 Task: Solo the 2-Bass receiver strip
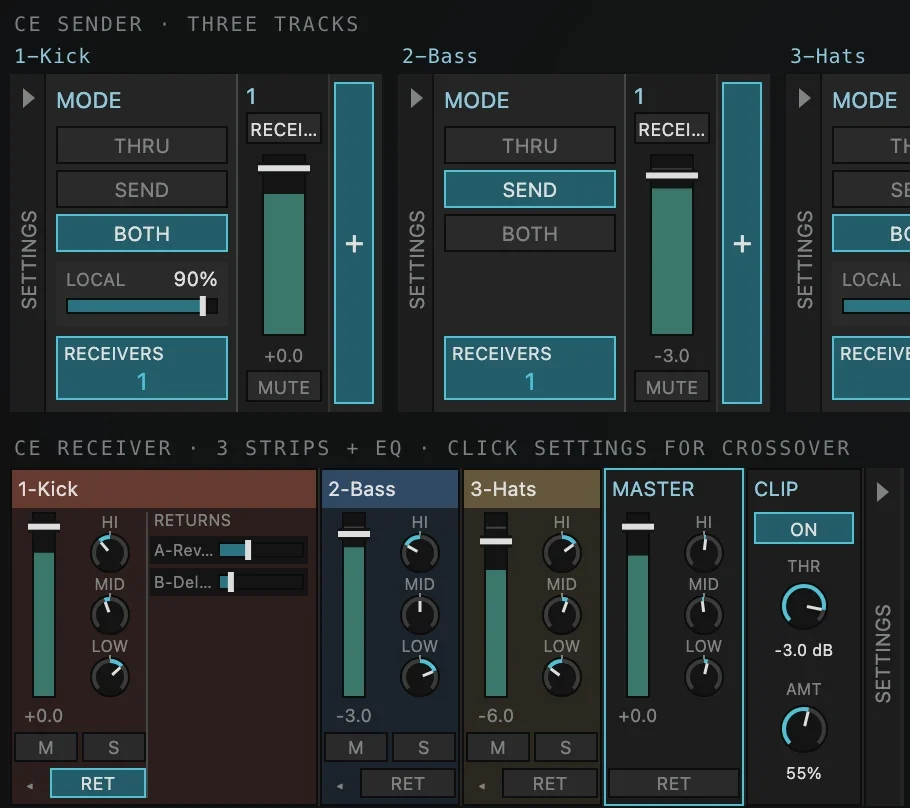[x=424, y=747]
